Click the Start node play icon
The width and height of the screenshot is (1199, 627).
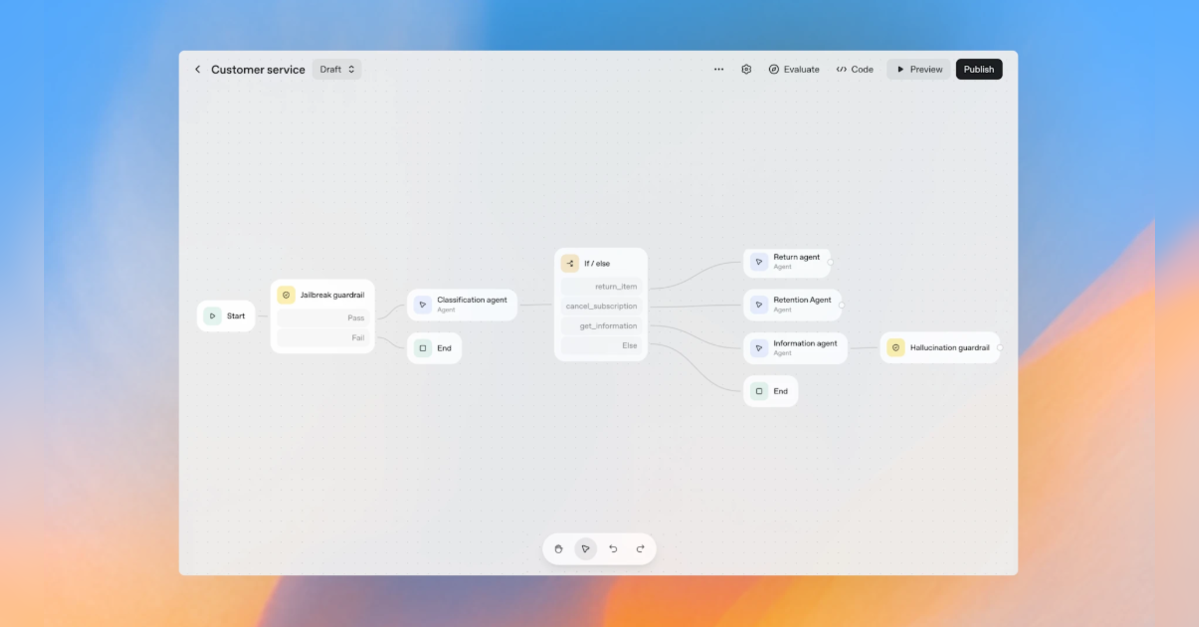pyautogui.click(x=212, y=315)
